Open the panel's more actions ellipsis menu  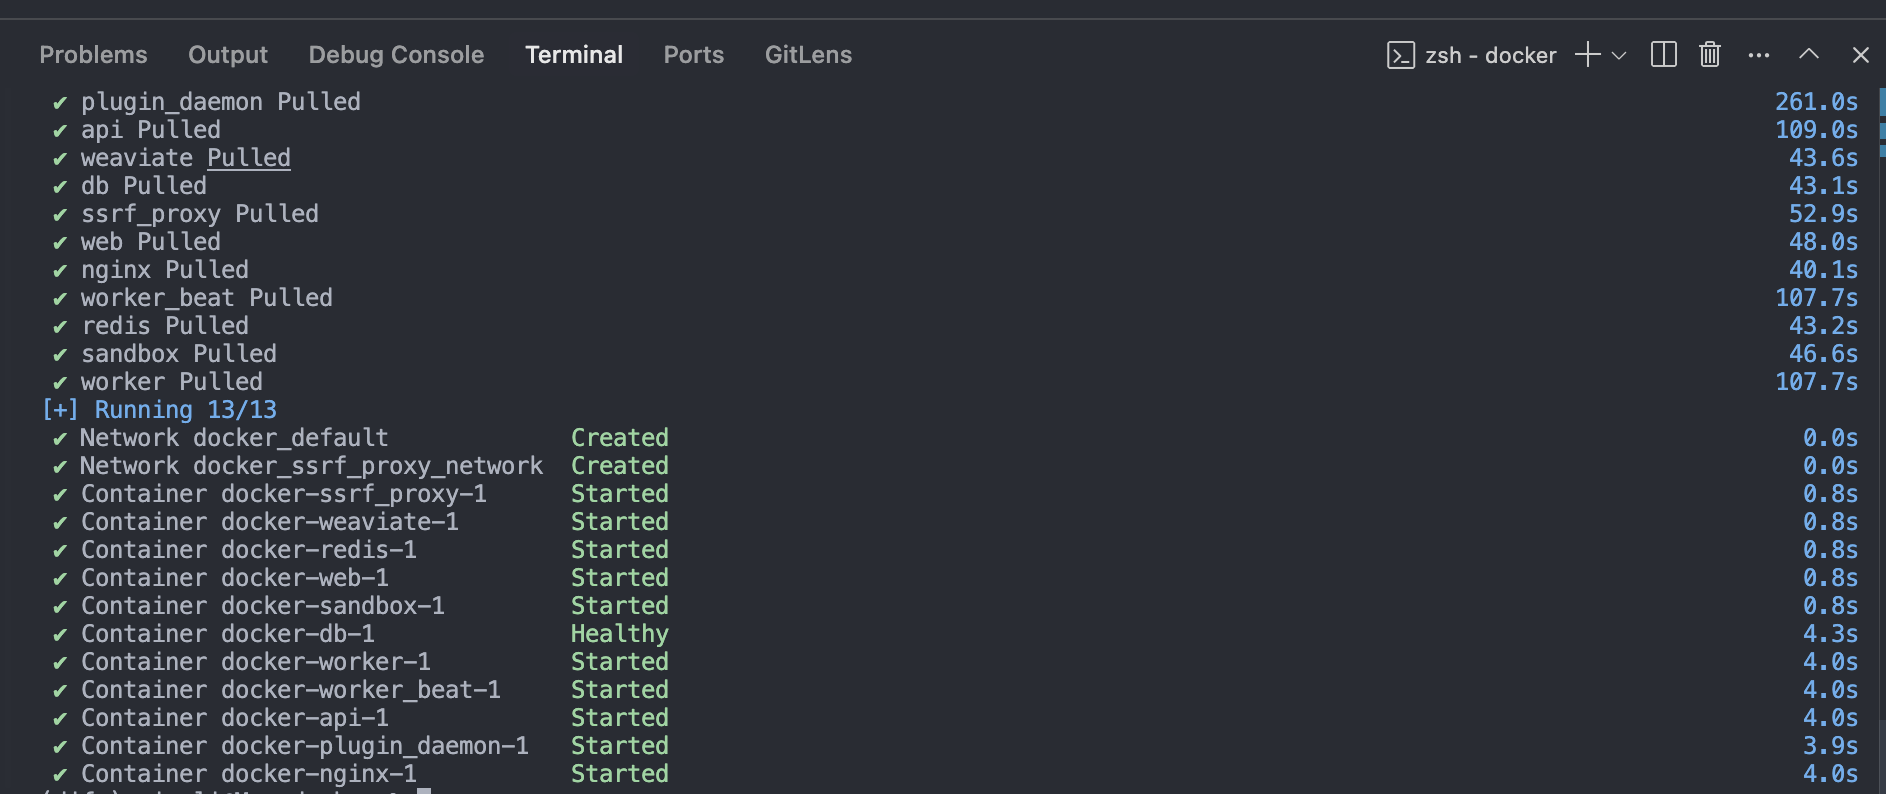[x=1759, y=55]
